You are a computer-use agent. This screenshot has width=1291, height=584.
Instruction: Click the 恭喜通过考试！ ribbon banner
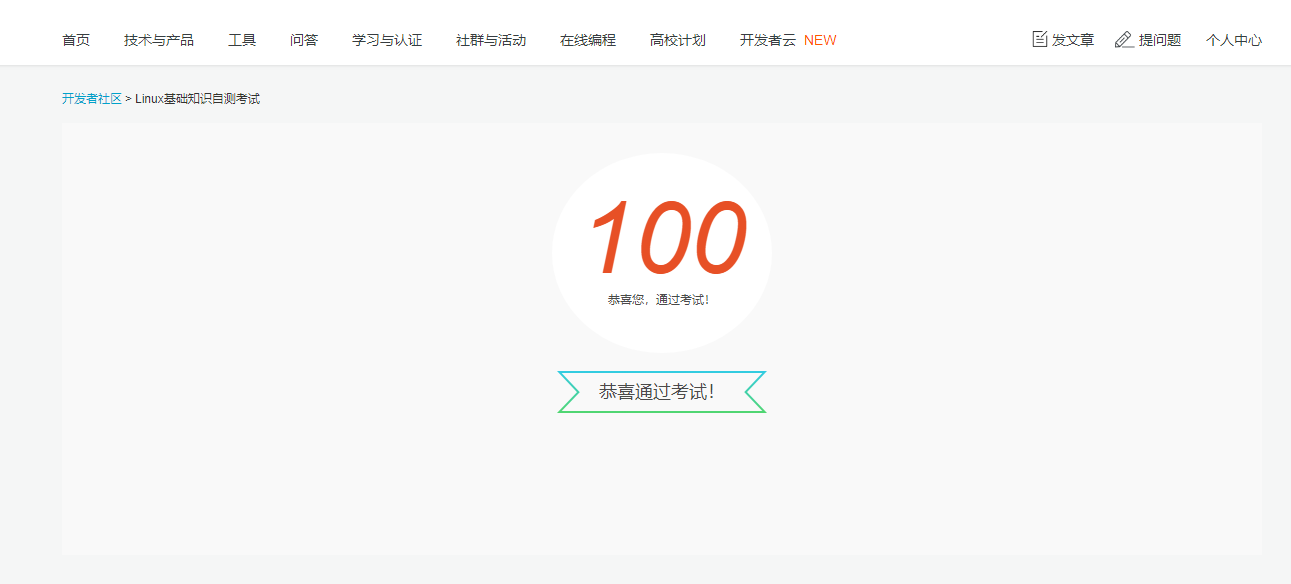(662, 392)
